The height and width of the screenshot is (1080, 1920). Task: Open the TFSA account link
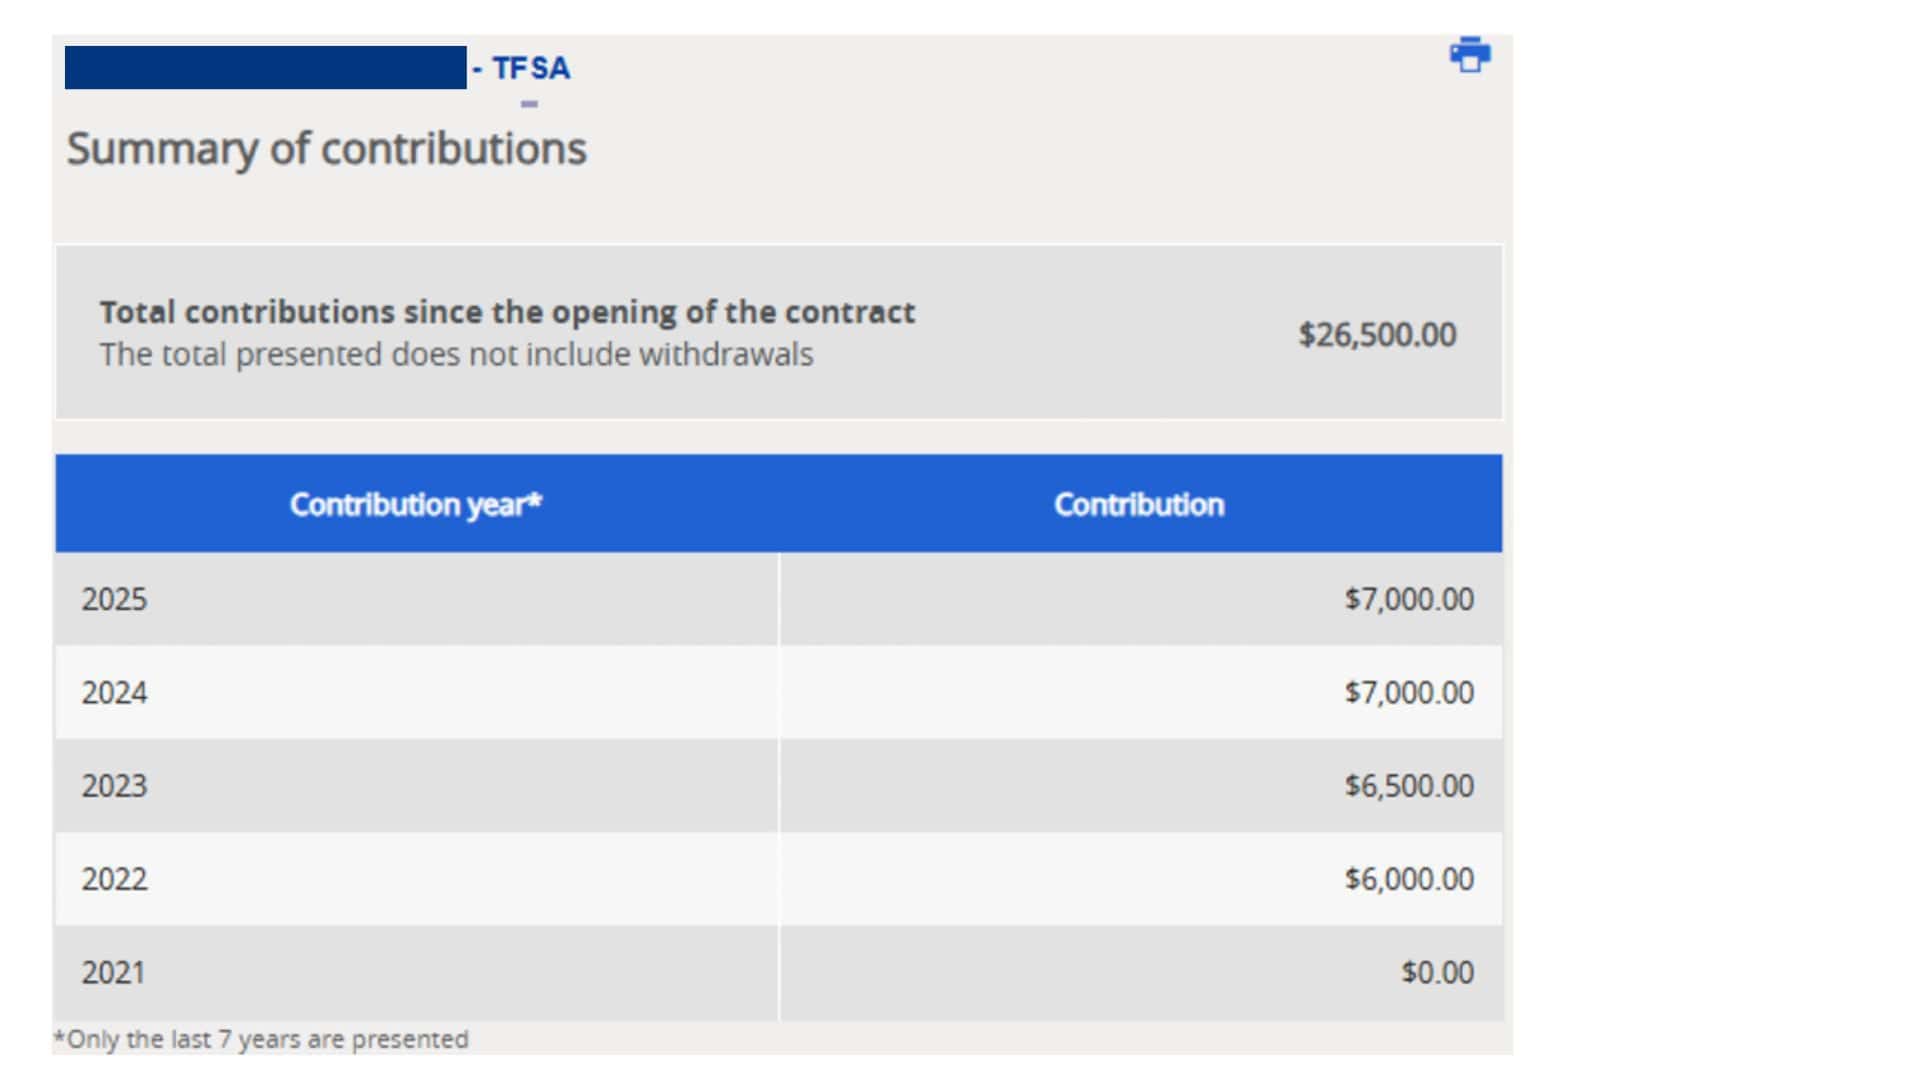pyautogui.click(x=521, y=68)
